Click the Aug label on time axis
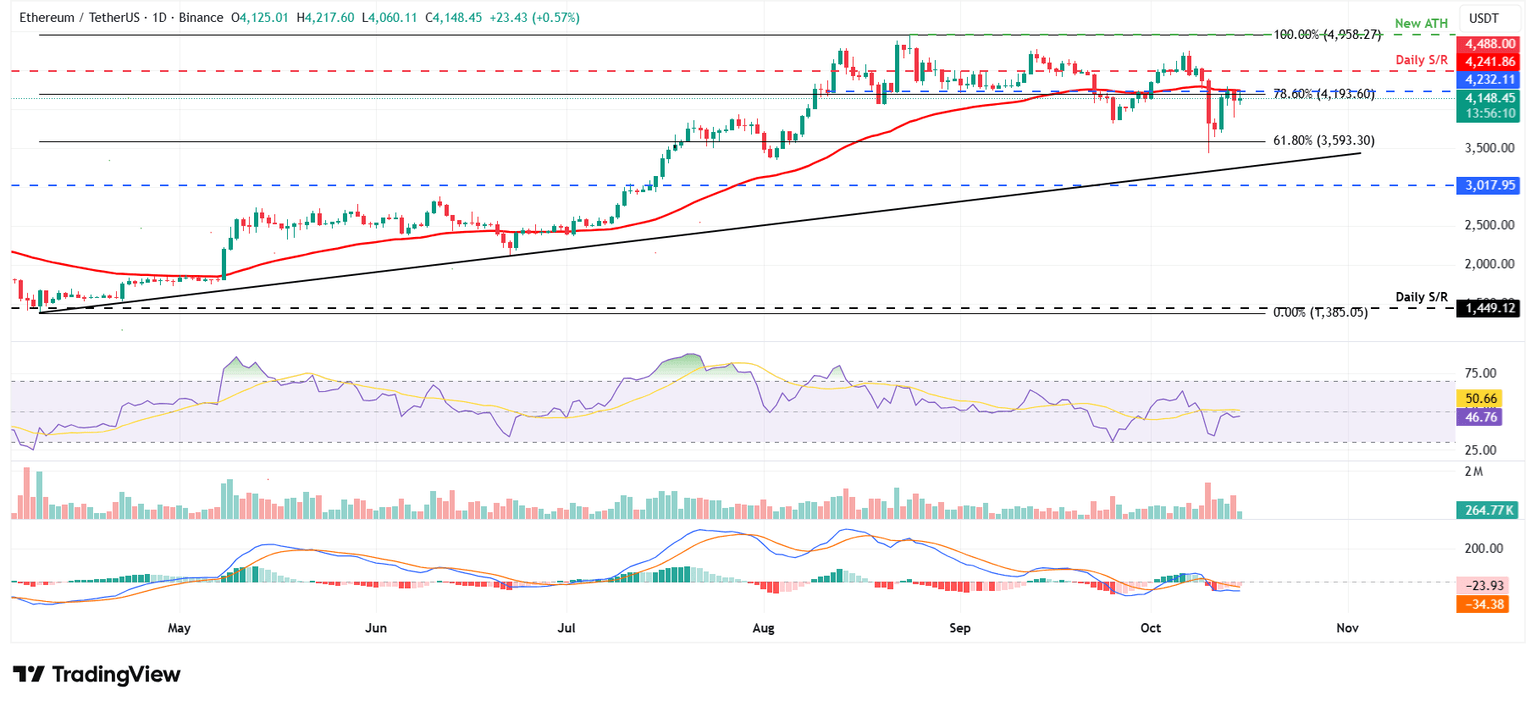1536x706 pixels. click(763, 628)
